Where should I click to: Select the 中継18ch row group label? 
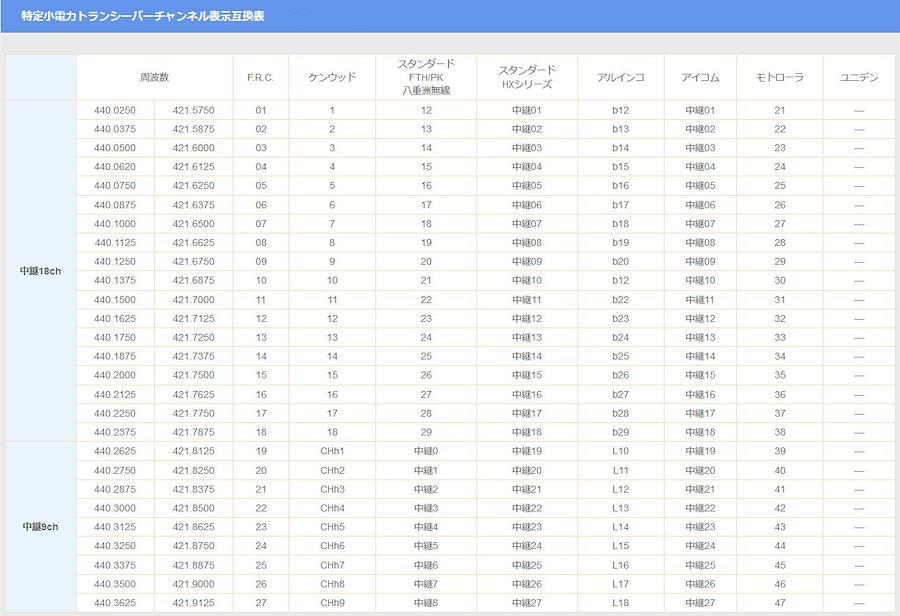point(41,271)
